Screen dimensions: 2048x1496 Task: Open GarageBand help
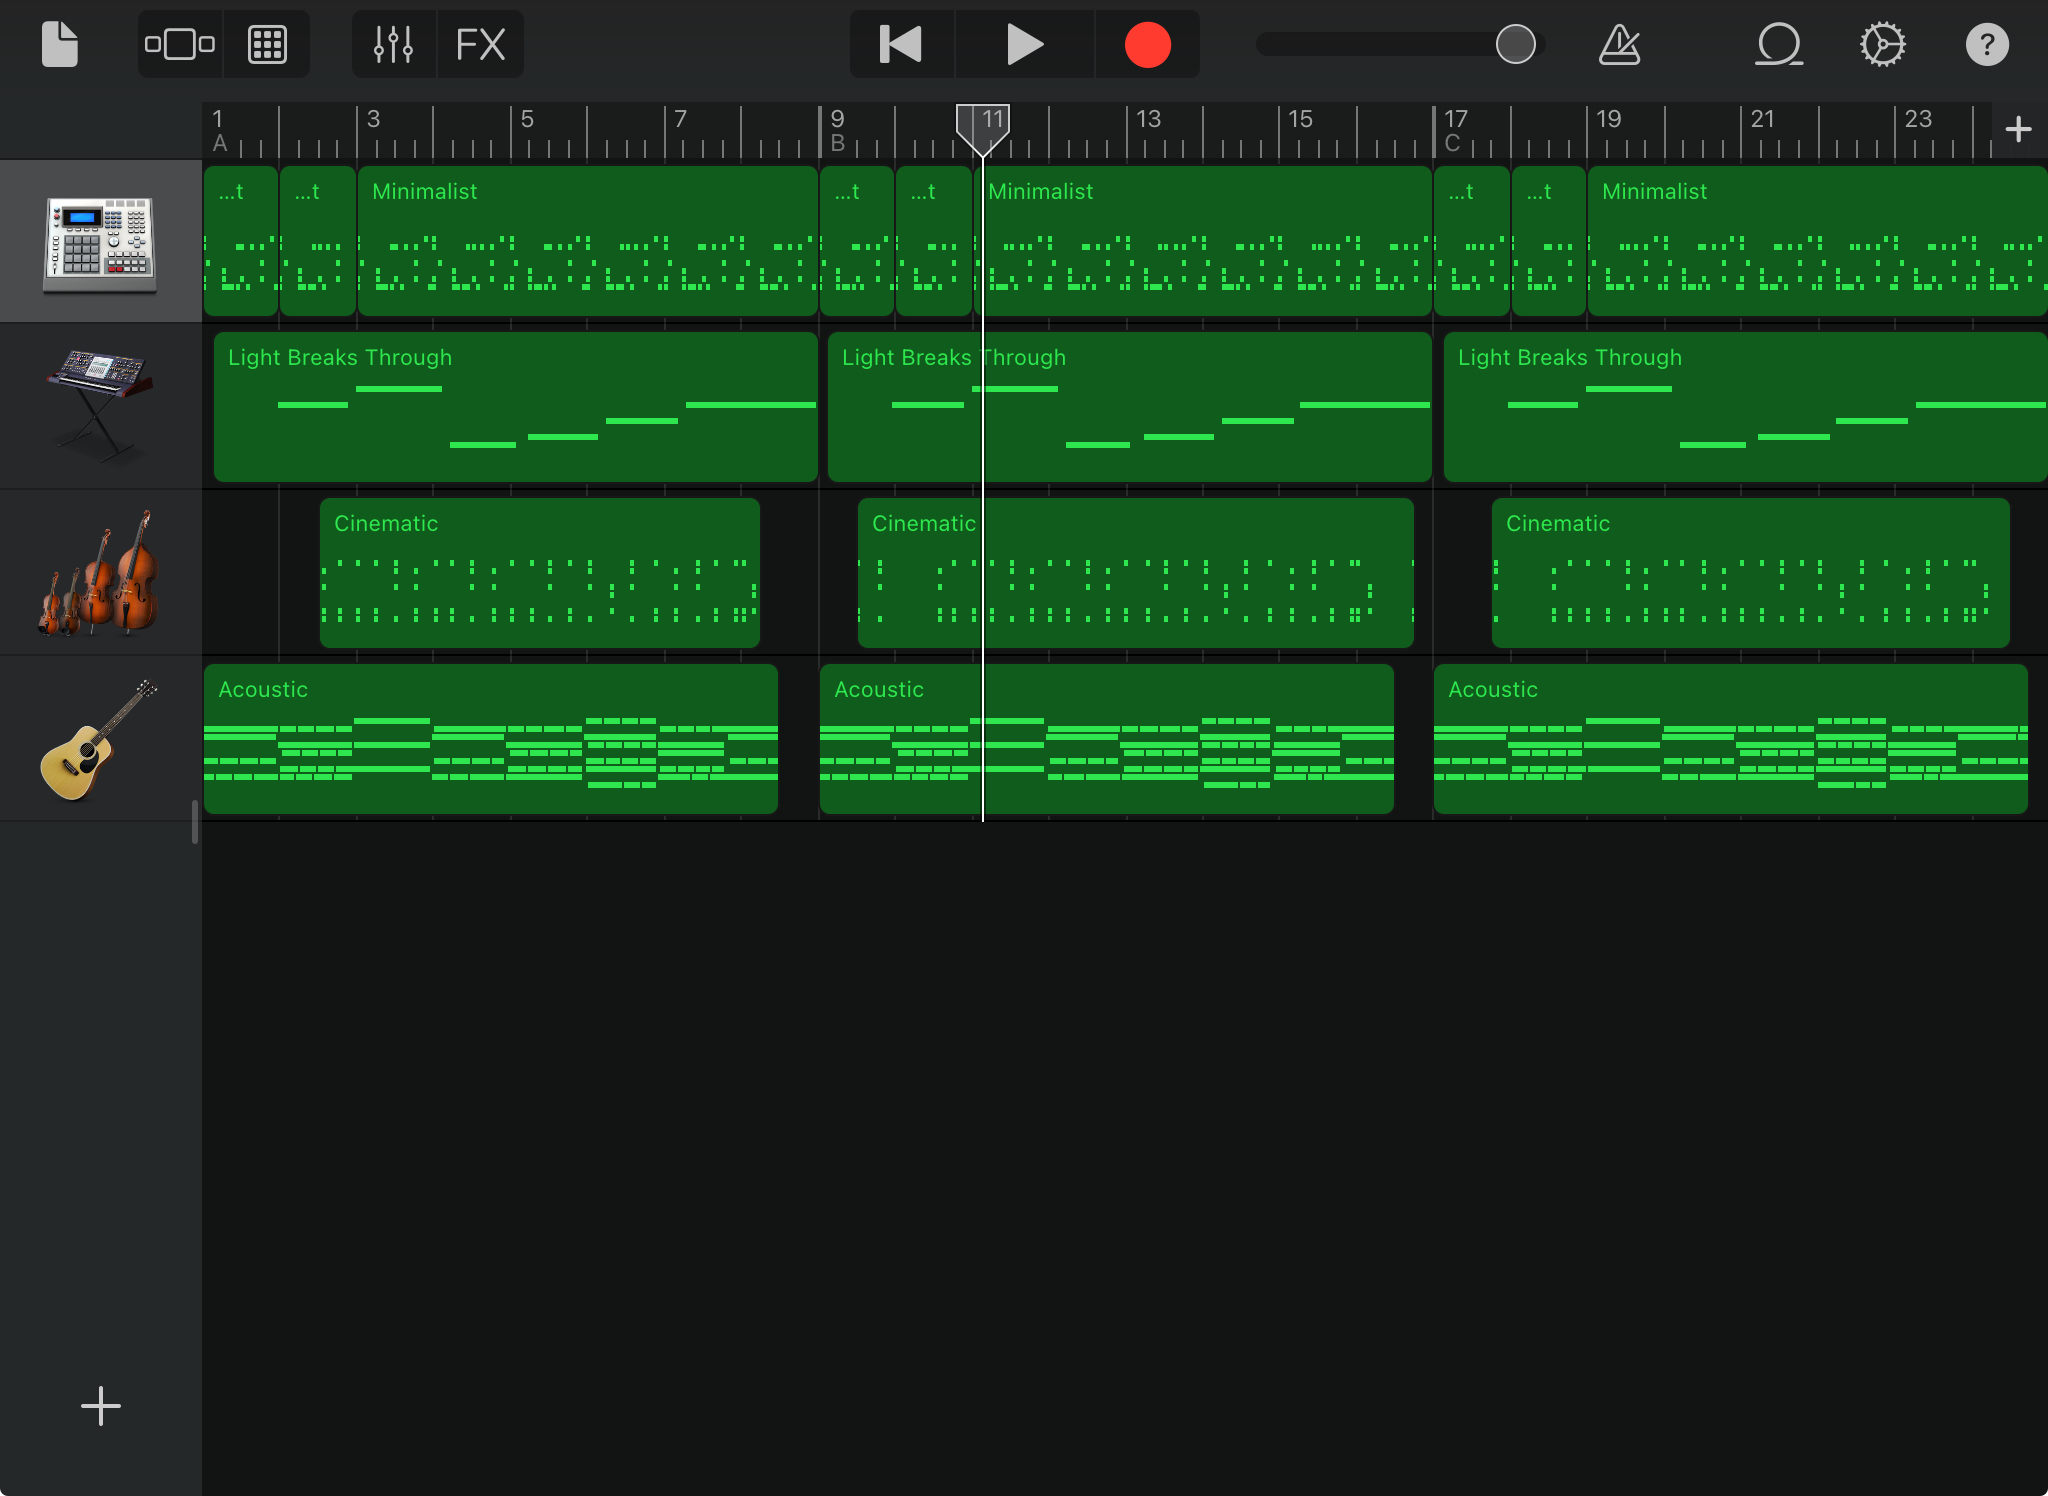pos(1988,44)
